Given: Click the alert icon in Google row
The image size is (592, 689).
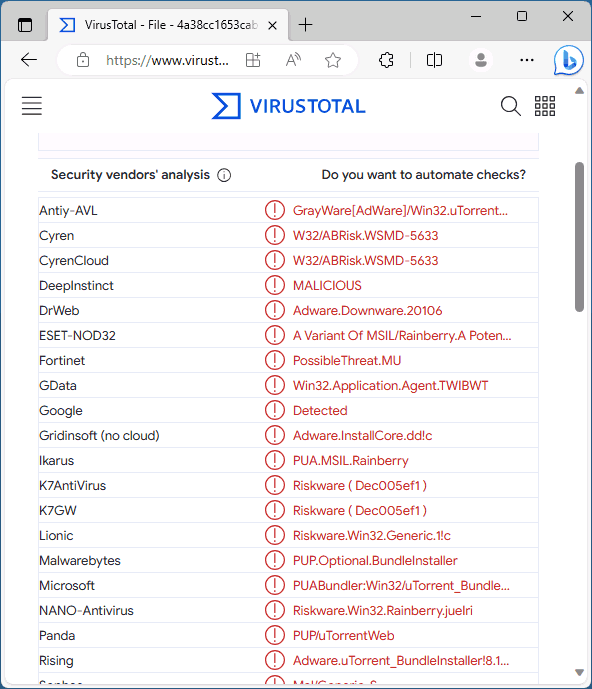Looking at the screenshot, I should pyautogui.click(x=275, y=410).
